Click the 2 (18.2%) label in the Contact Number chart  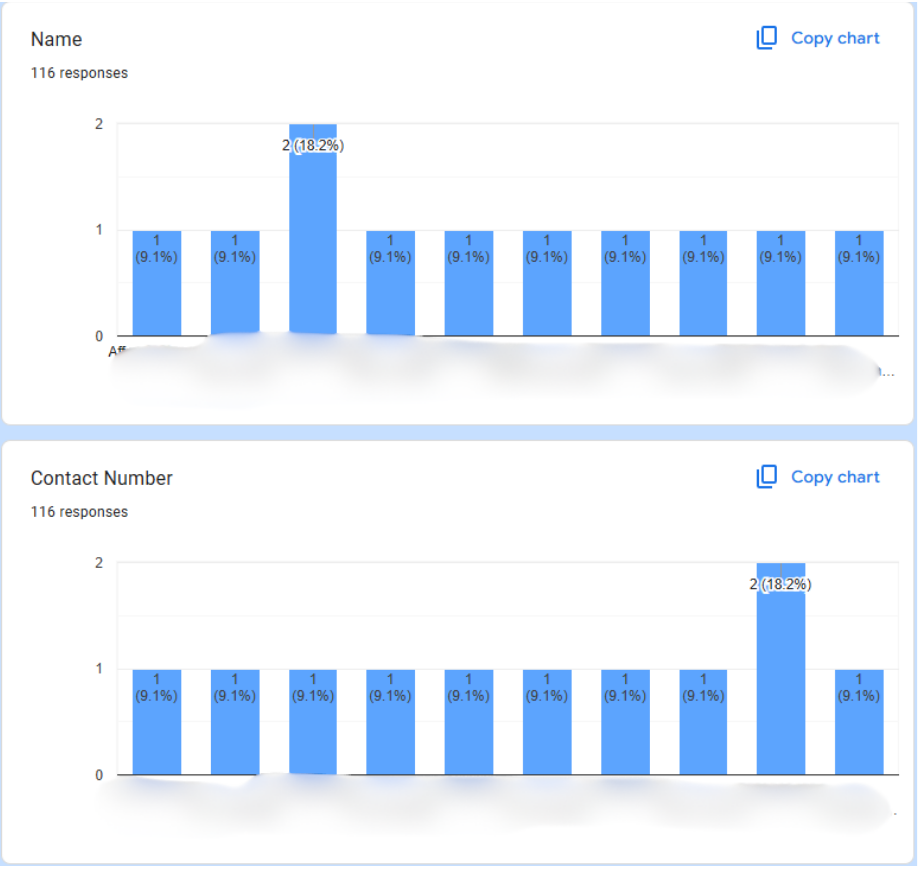tap(781, 585)
